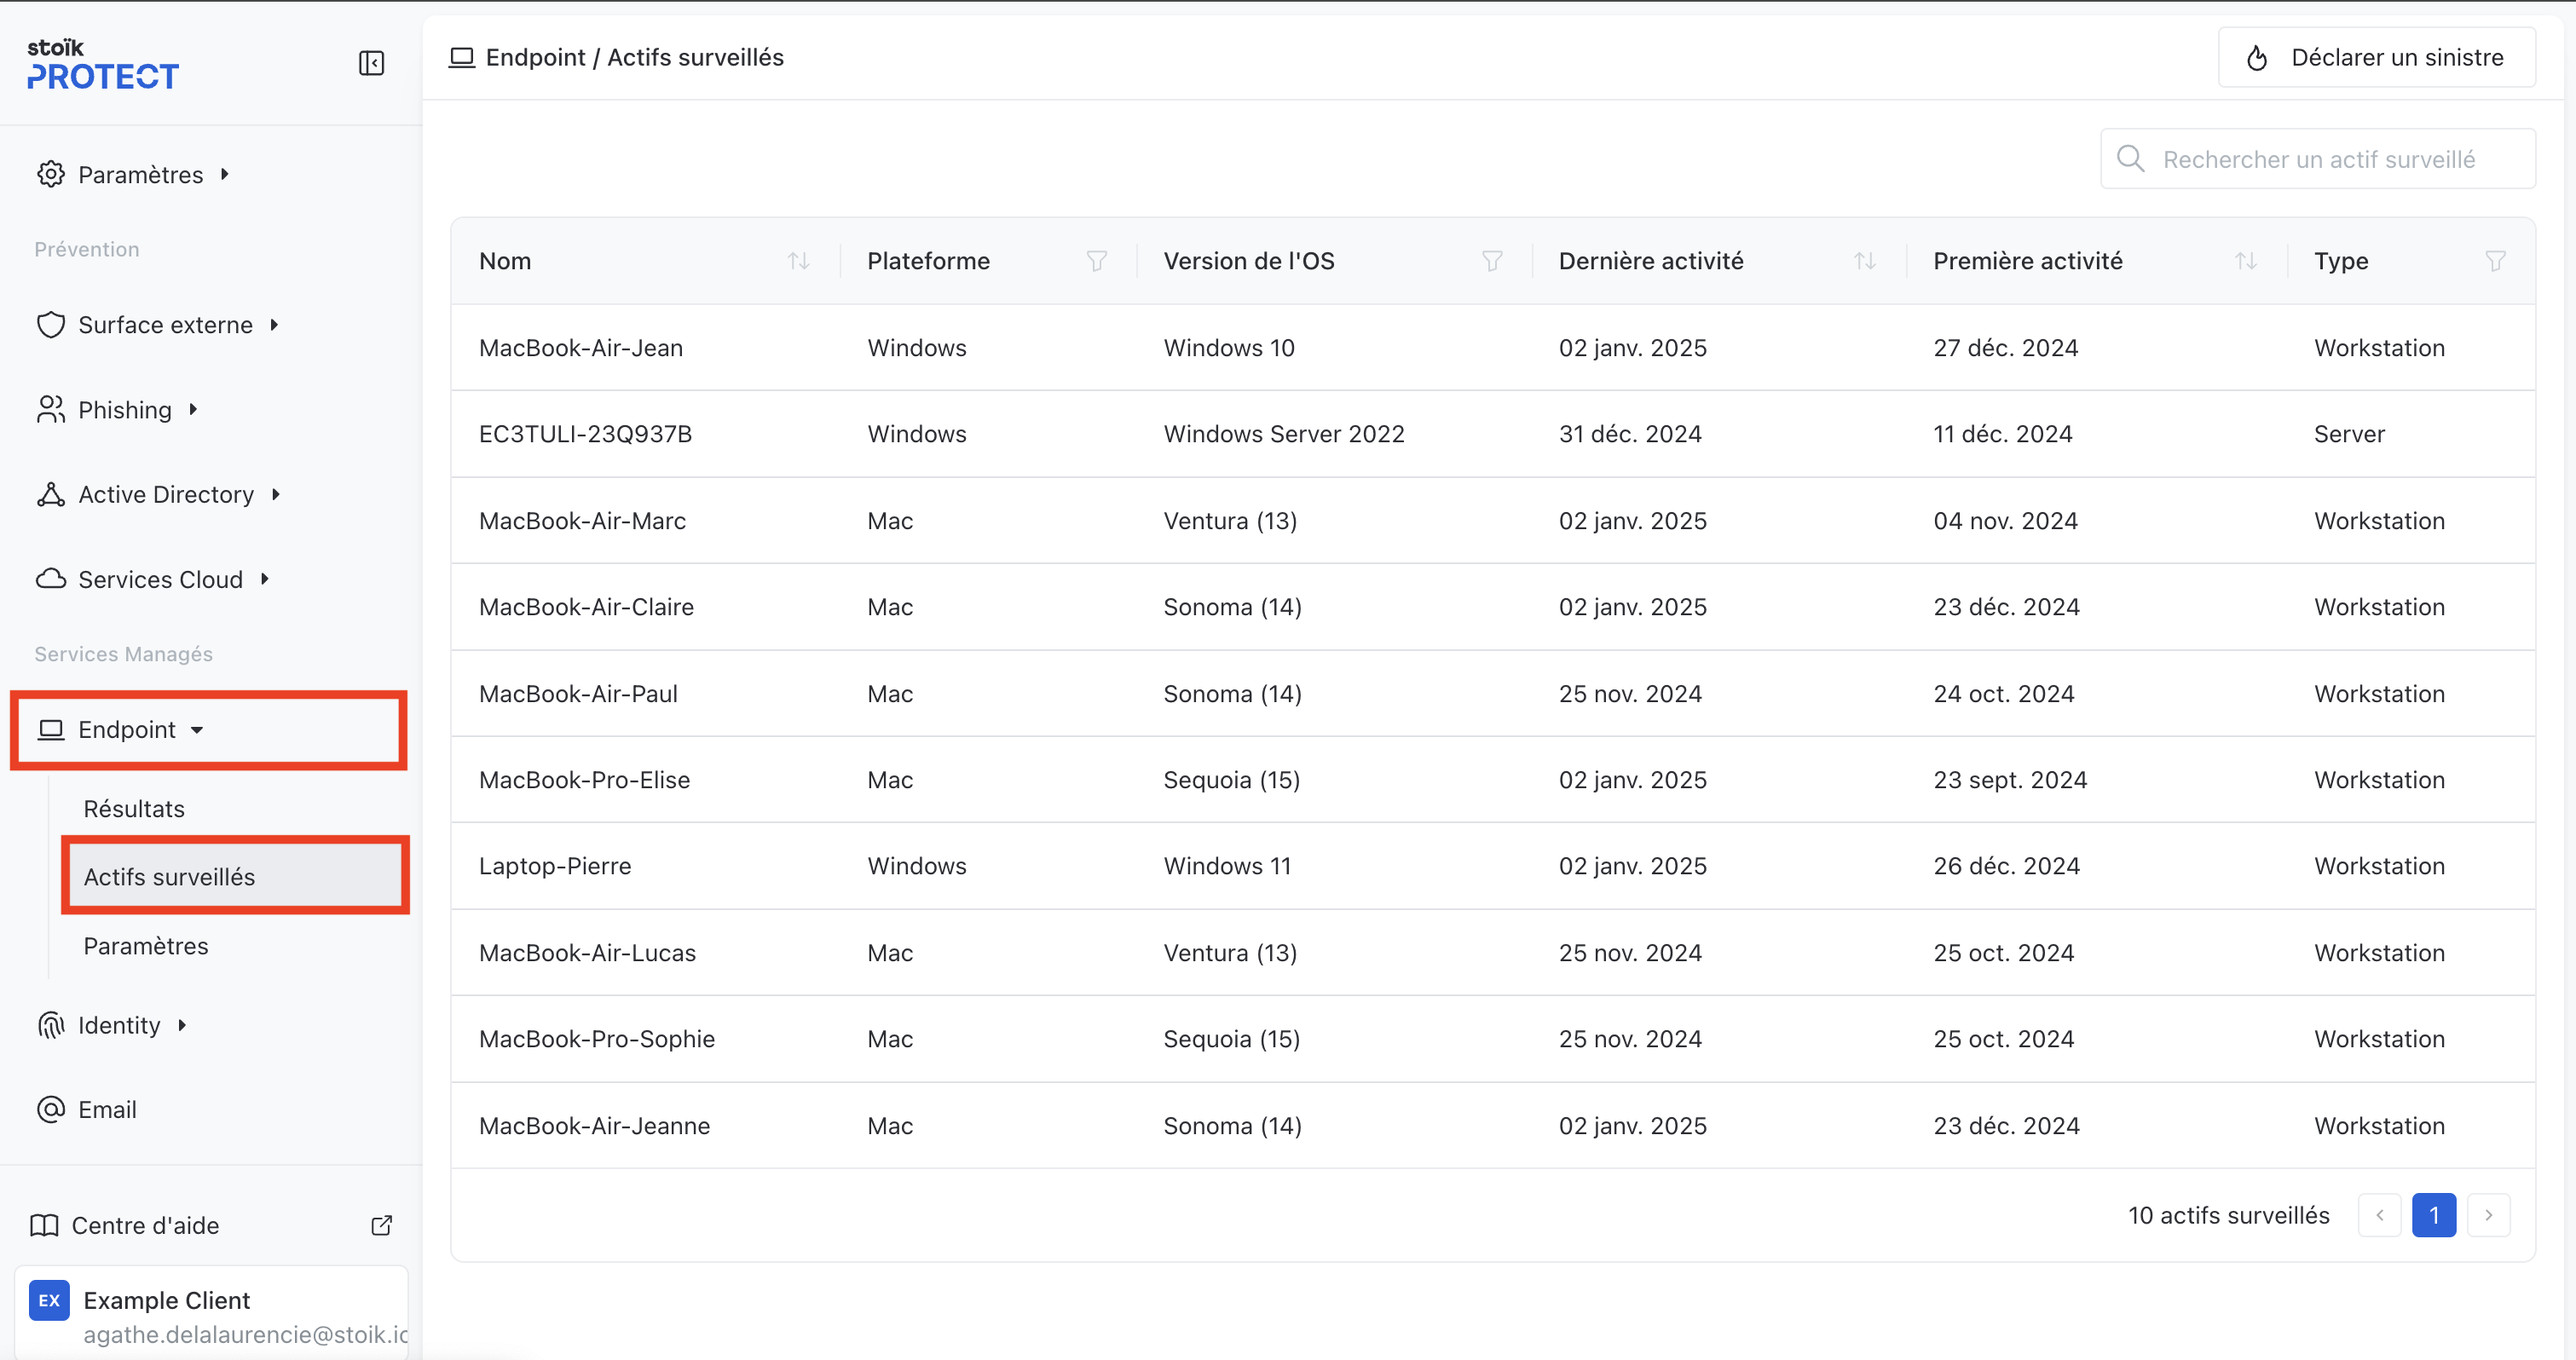Viewport: 2576px width, 1360px height.
Task: Sort table by Nom column
Action: tap(797, 261)
